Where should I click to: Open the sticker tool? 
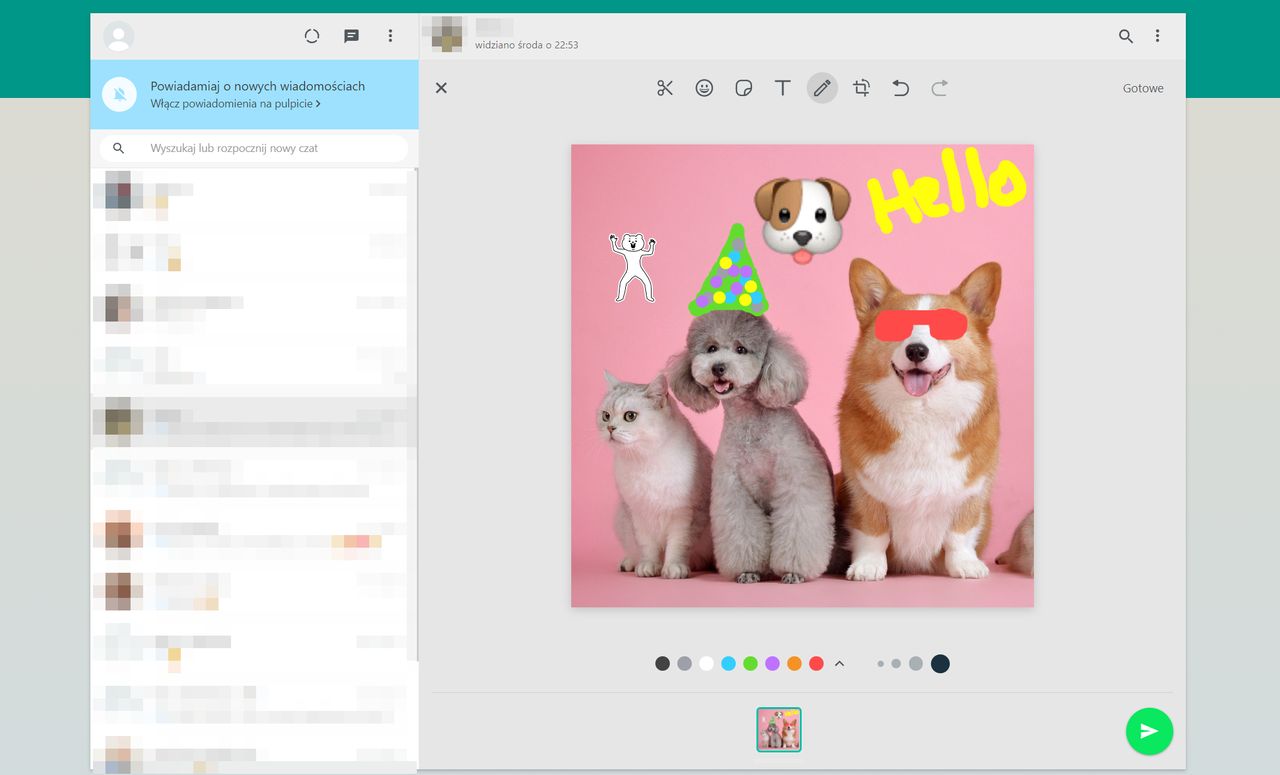tap(743, 88)
